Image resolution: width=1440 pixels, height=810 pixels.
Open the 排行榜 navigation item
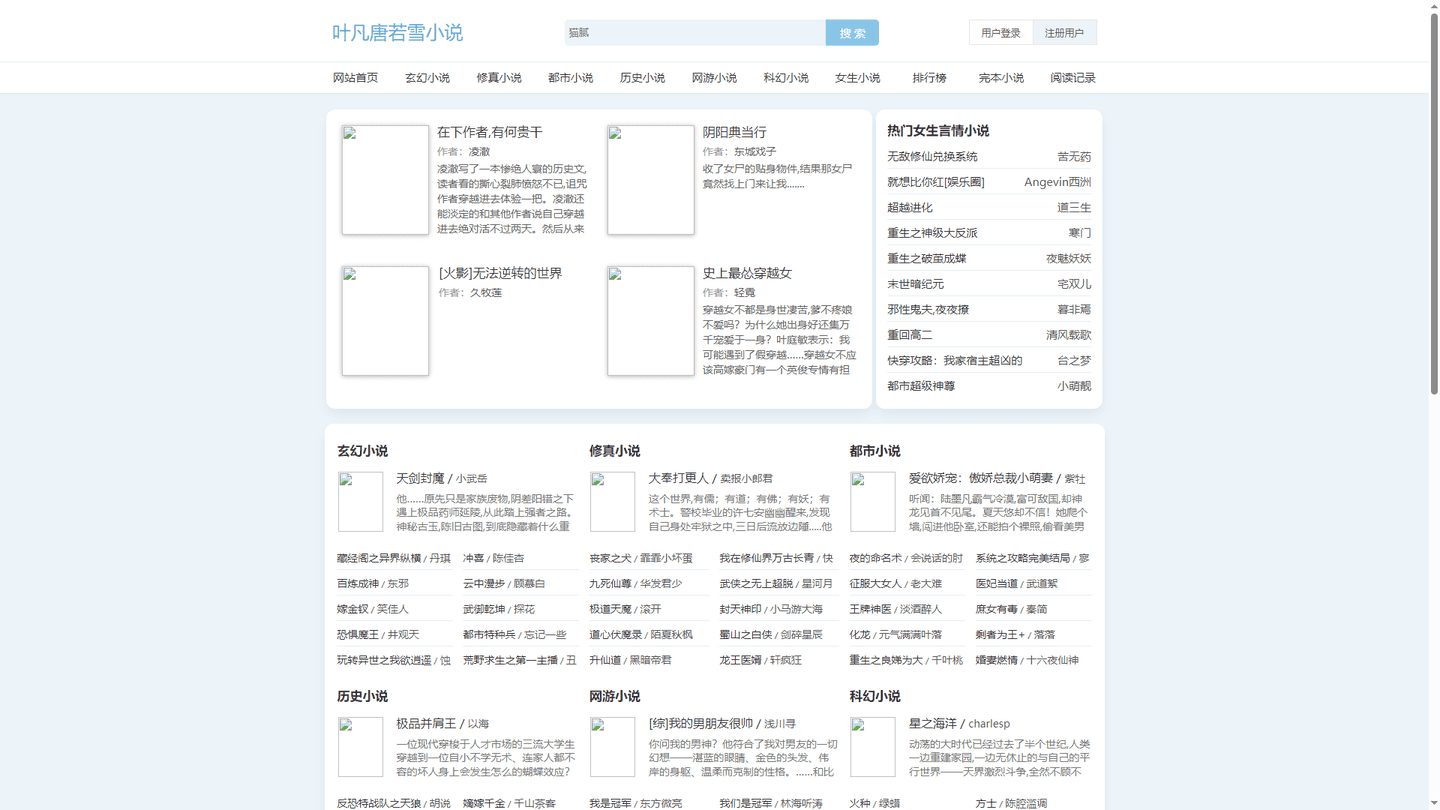(929, 78)
